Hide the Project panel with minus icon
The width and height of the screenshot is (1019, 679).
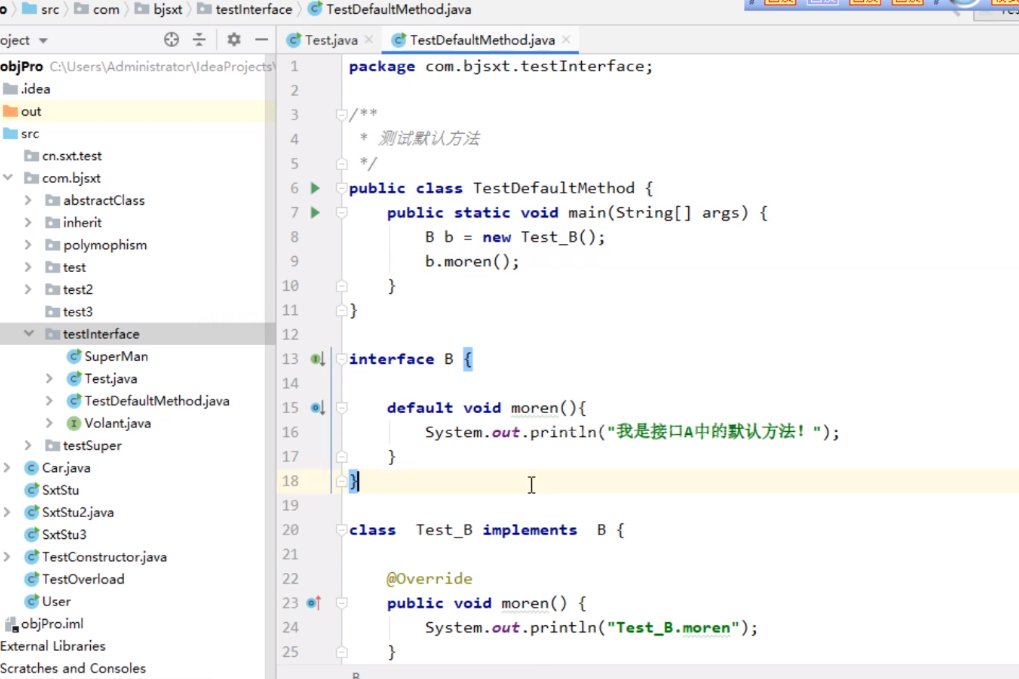(x=261, y=40)
